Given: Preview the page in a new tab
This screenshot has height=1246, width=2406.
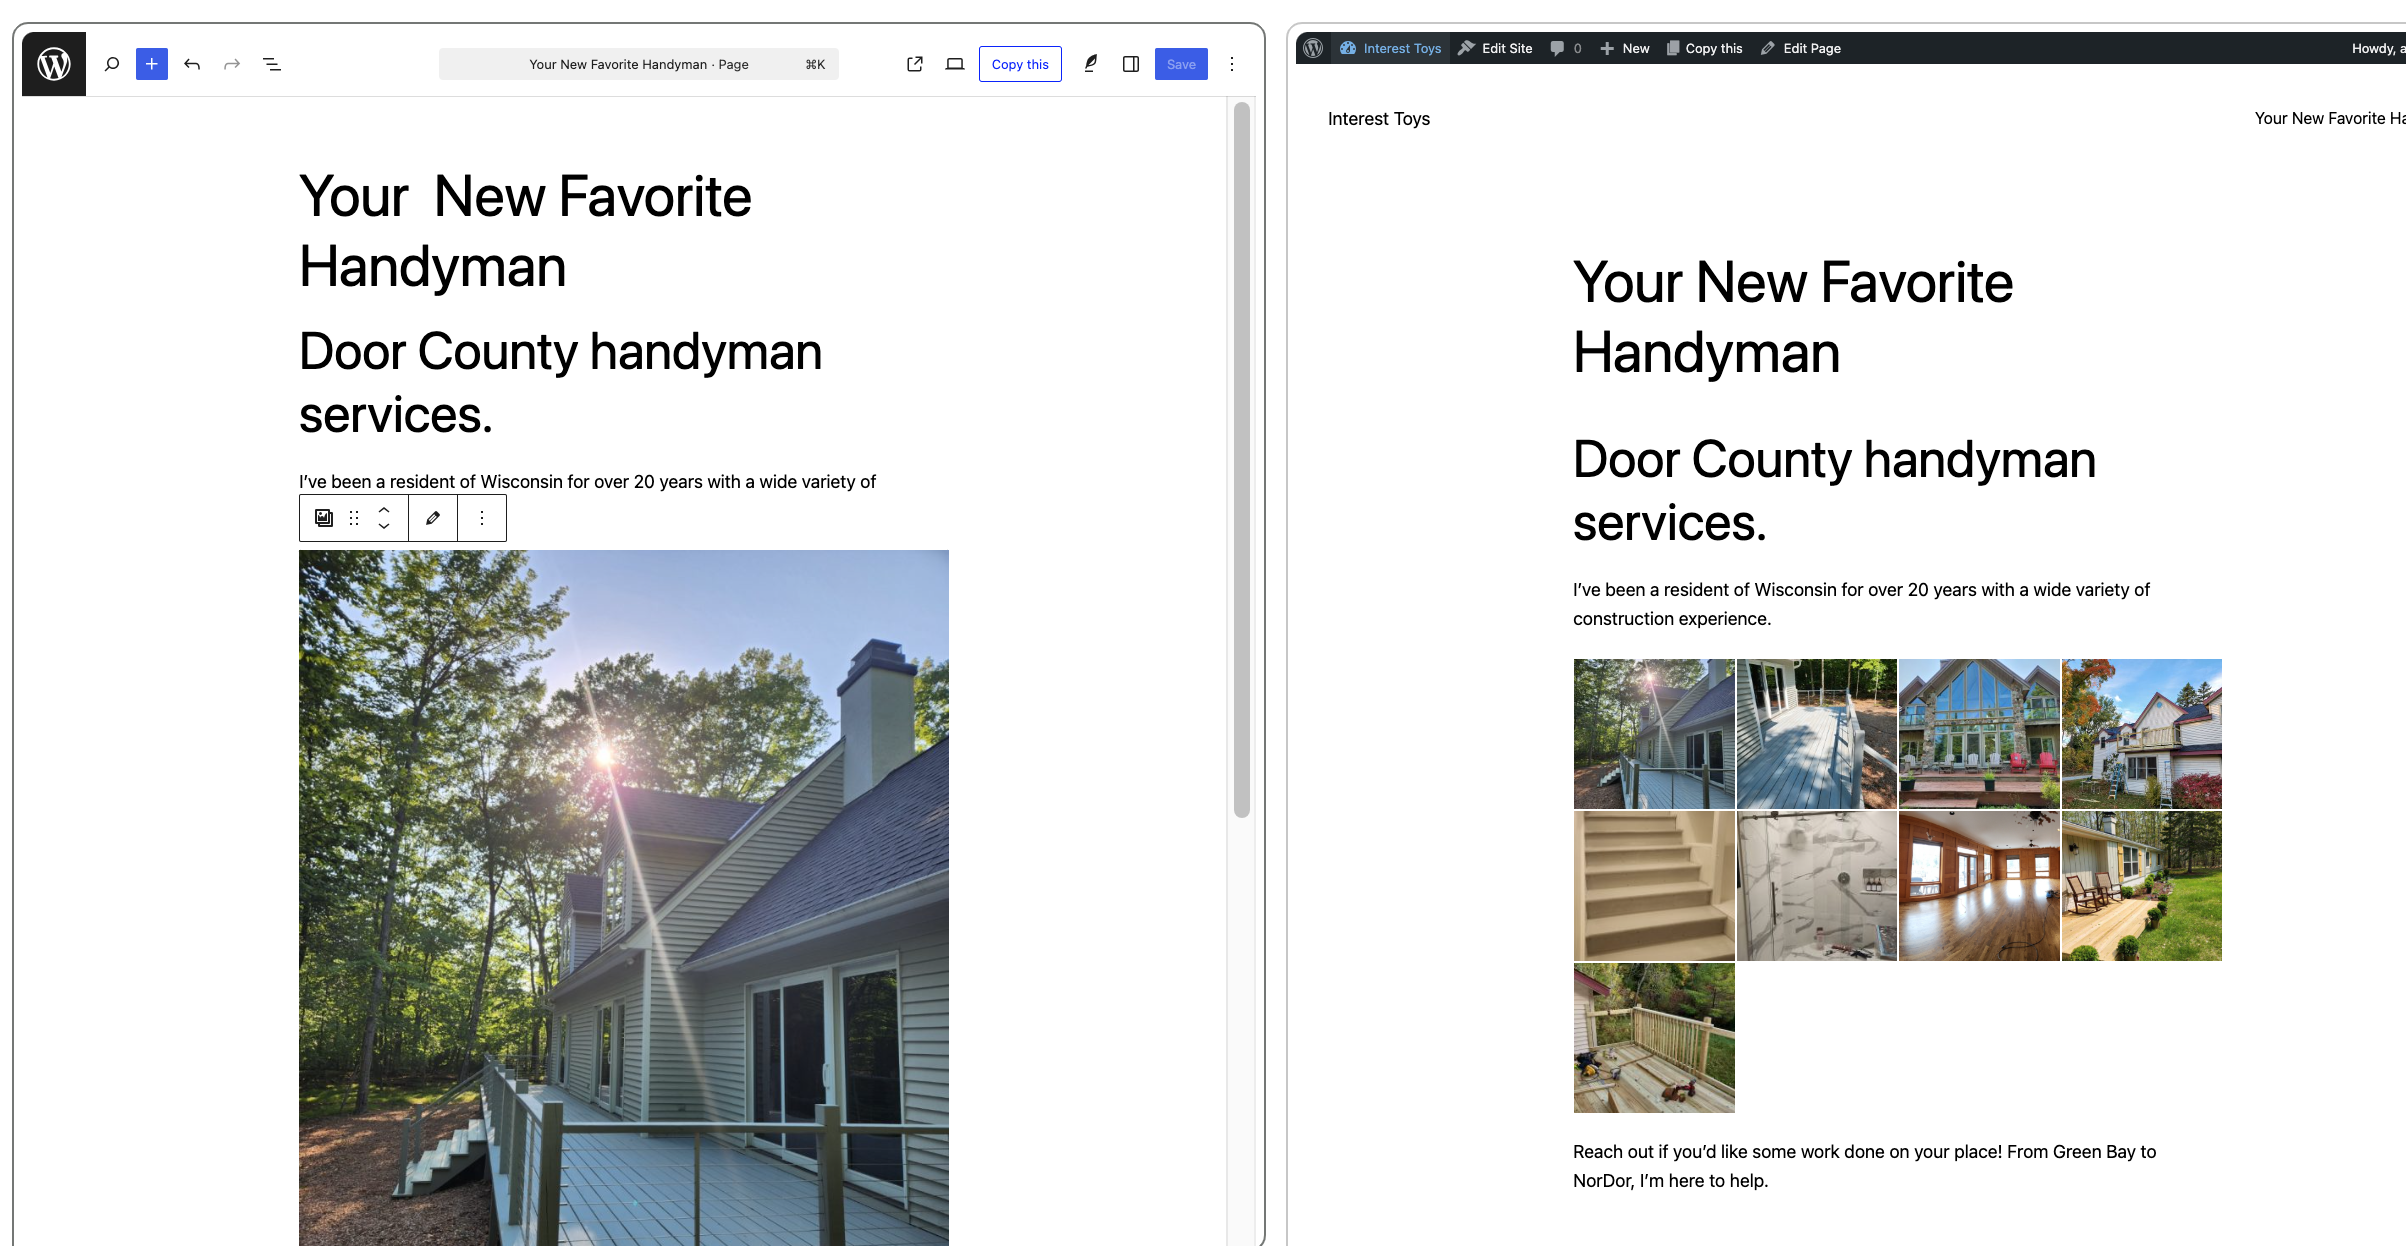Looking at the screenshot, I should coord(914,63).
